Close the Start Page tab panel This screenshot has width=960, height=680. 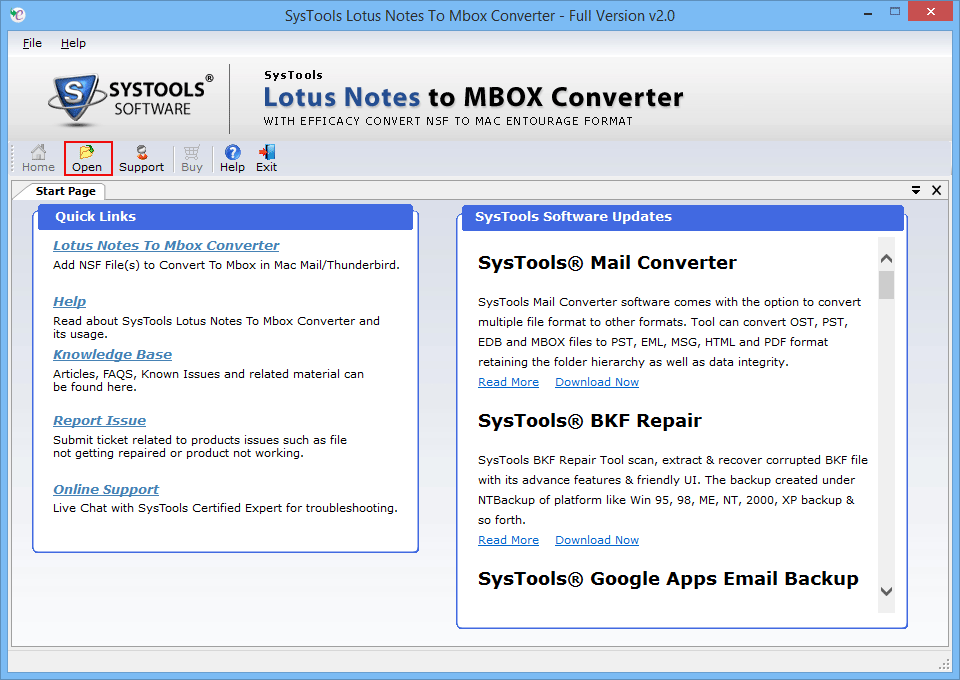tap(936, 190)
